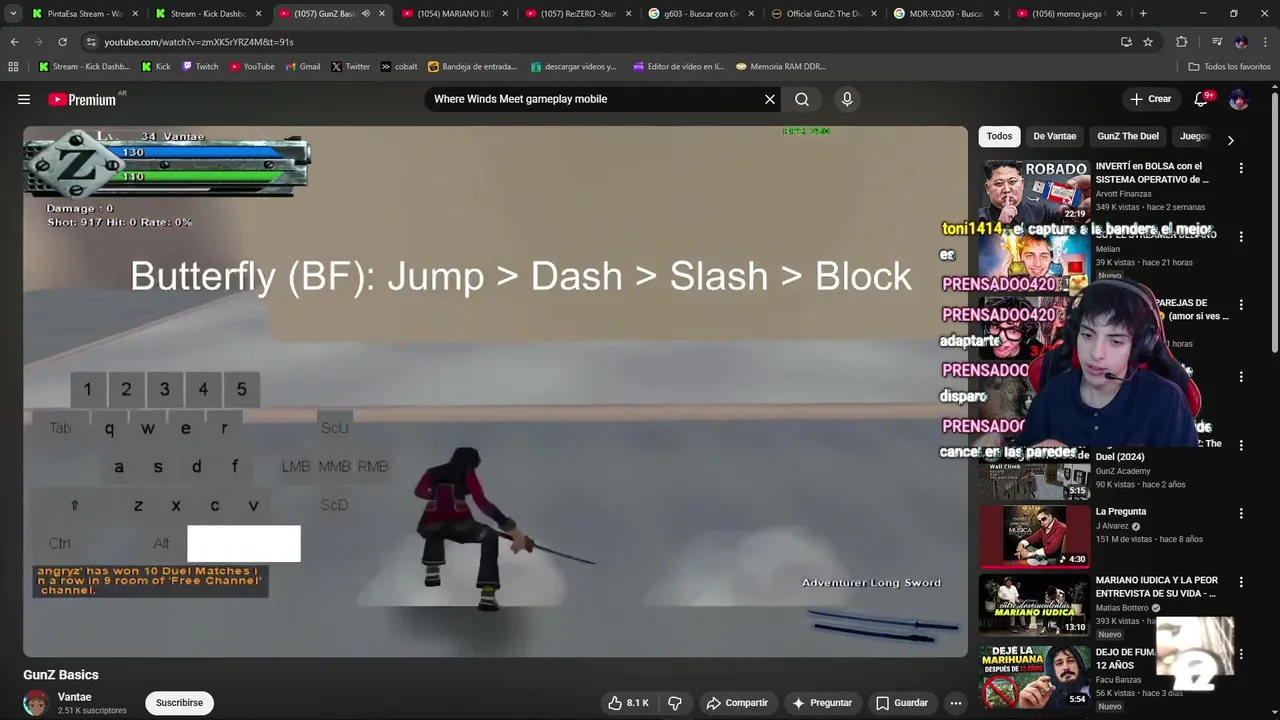1280x720 pixels.
Task: Select the De Vantae filter chip
Action: pyautogui.click(x=1054, y=136)
